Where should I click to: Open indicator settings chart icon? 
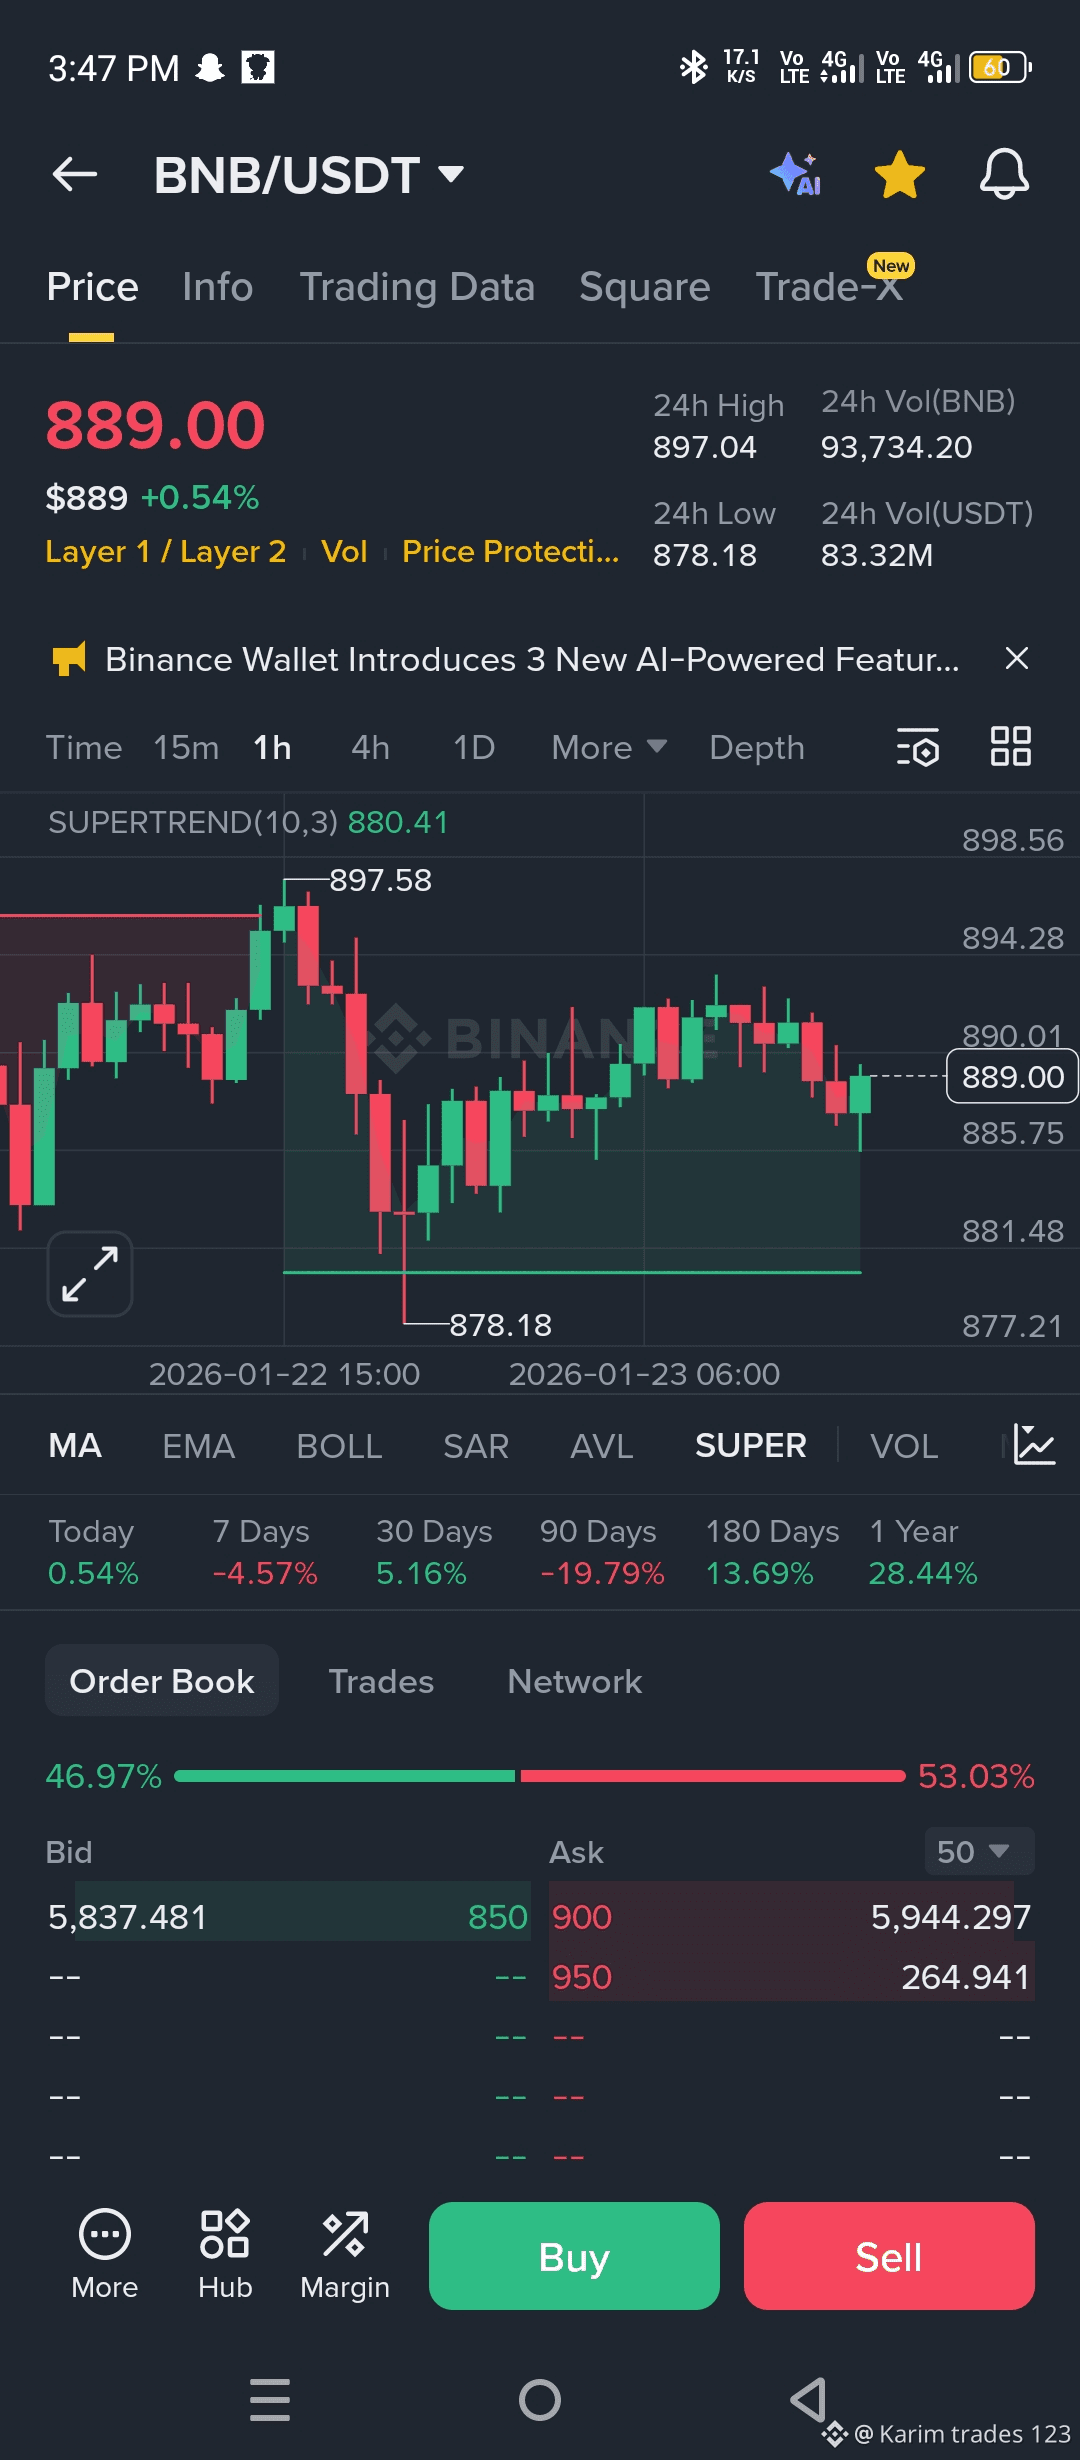pos(1034,1445)
